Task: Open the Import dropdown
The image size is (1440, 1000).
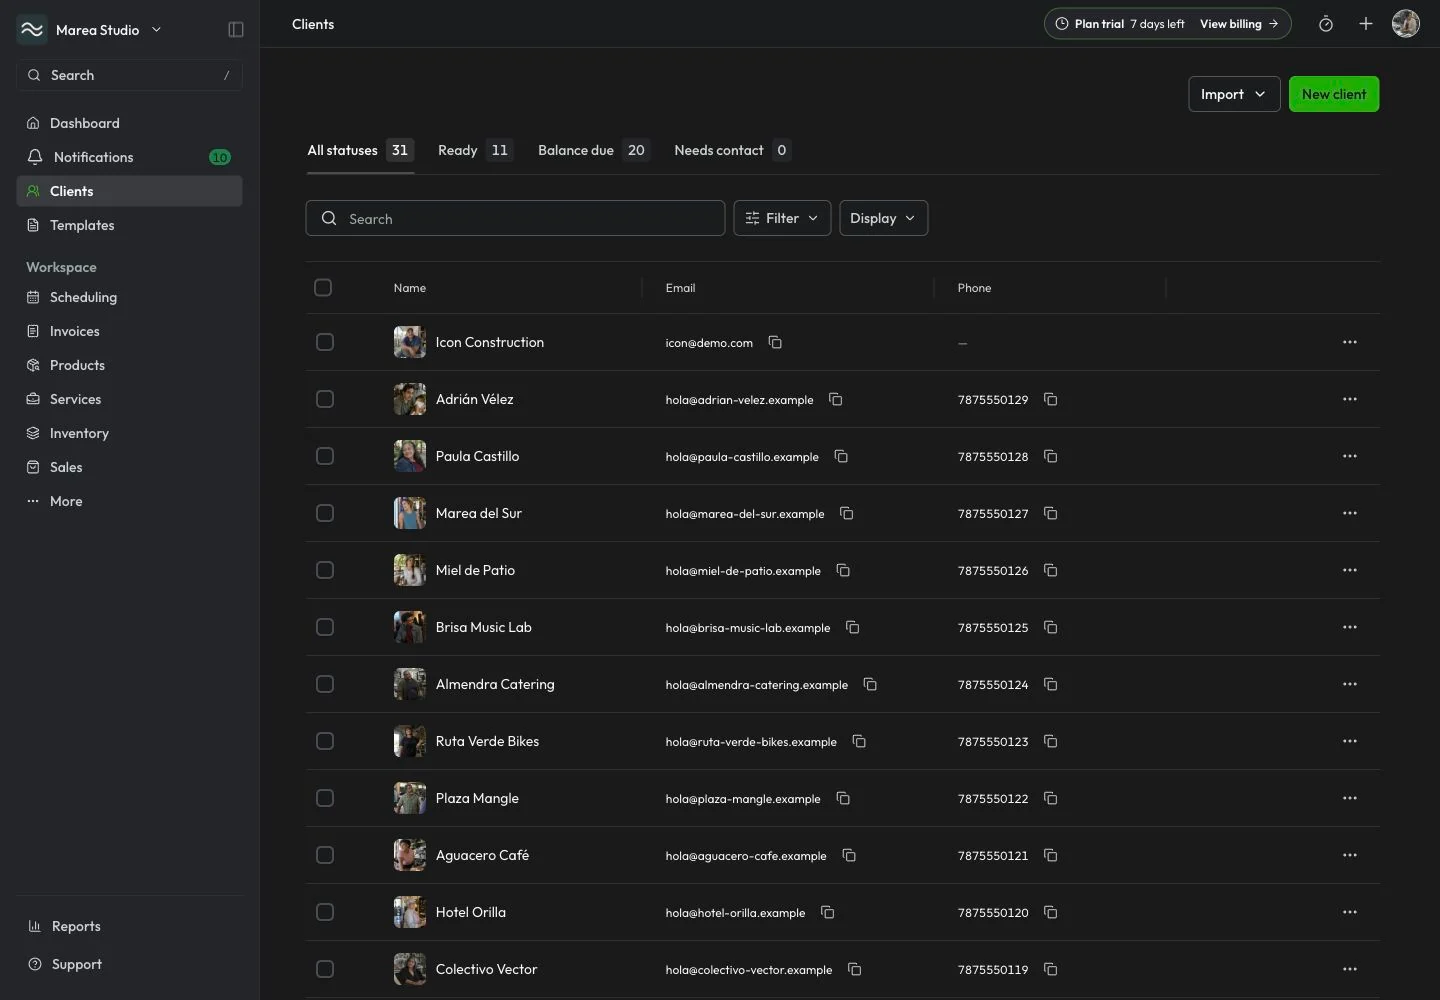Action: point(1234,94)
